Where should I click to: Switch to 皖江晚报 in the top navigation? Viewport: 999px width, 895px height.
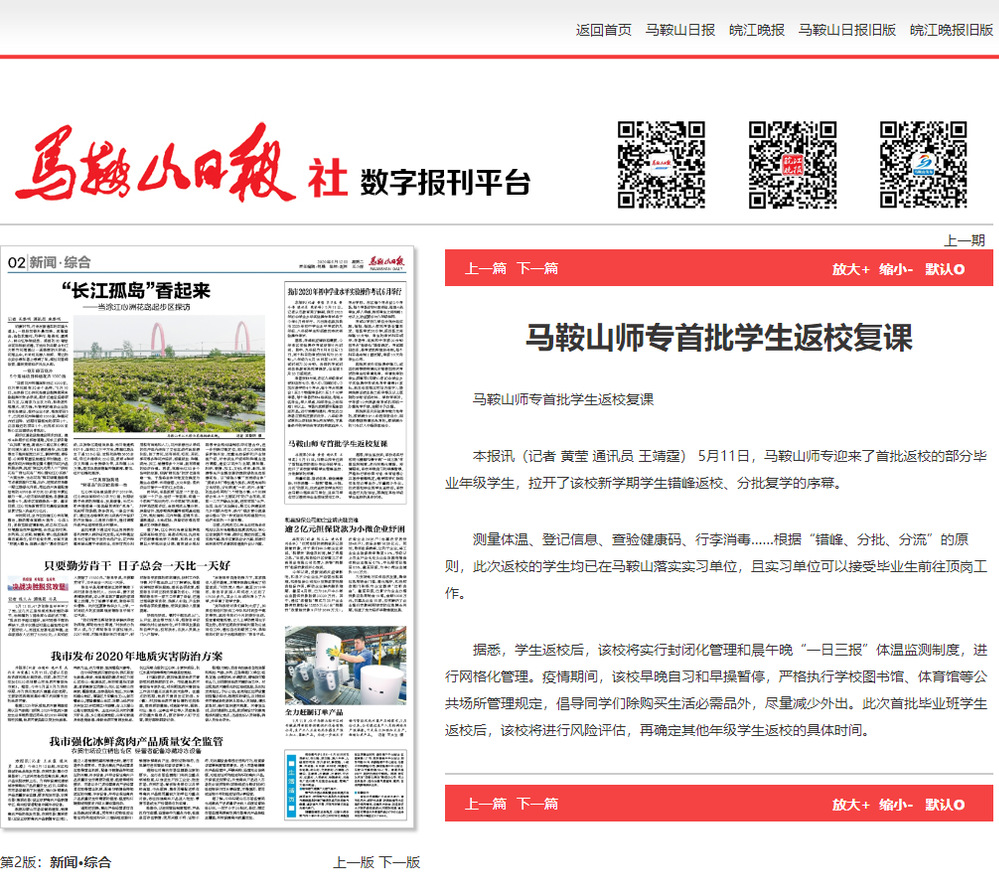tap(756, 30)
